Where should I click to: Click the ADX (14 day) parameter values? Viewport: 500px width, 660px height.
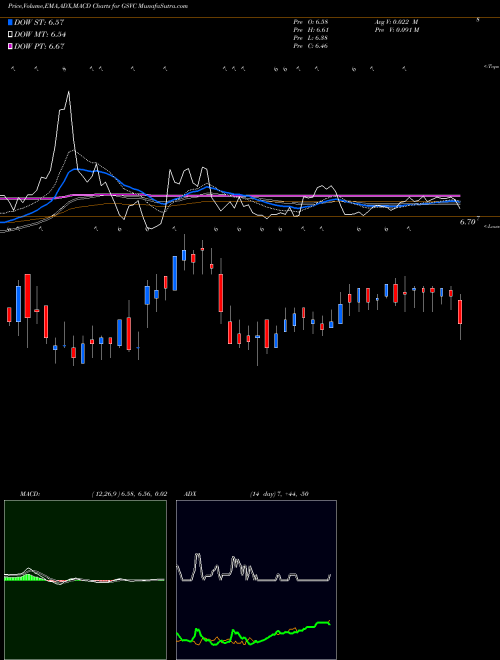279,494
